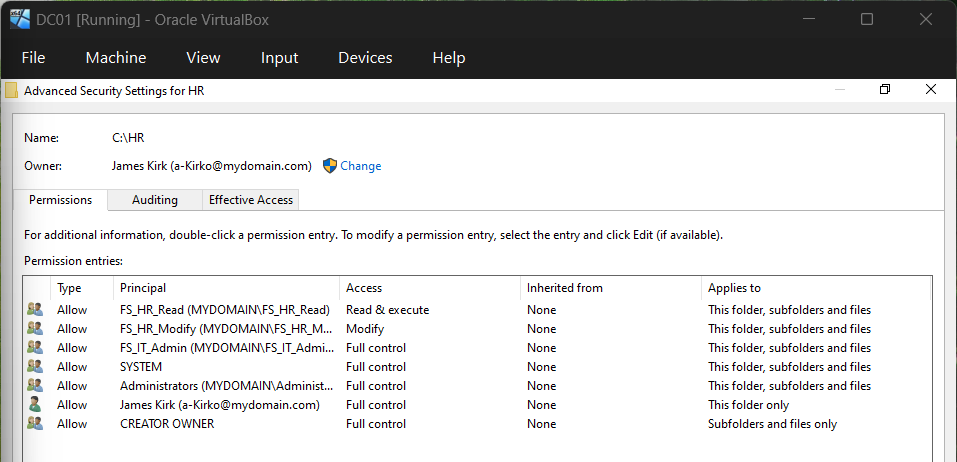Click the group icon for FS_HR_Read entry
This screenshot has height=462, width=957.
tap(36, 310)
